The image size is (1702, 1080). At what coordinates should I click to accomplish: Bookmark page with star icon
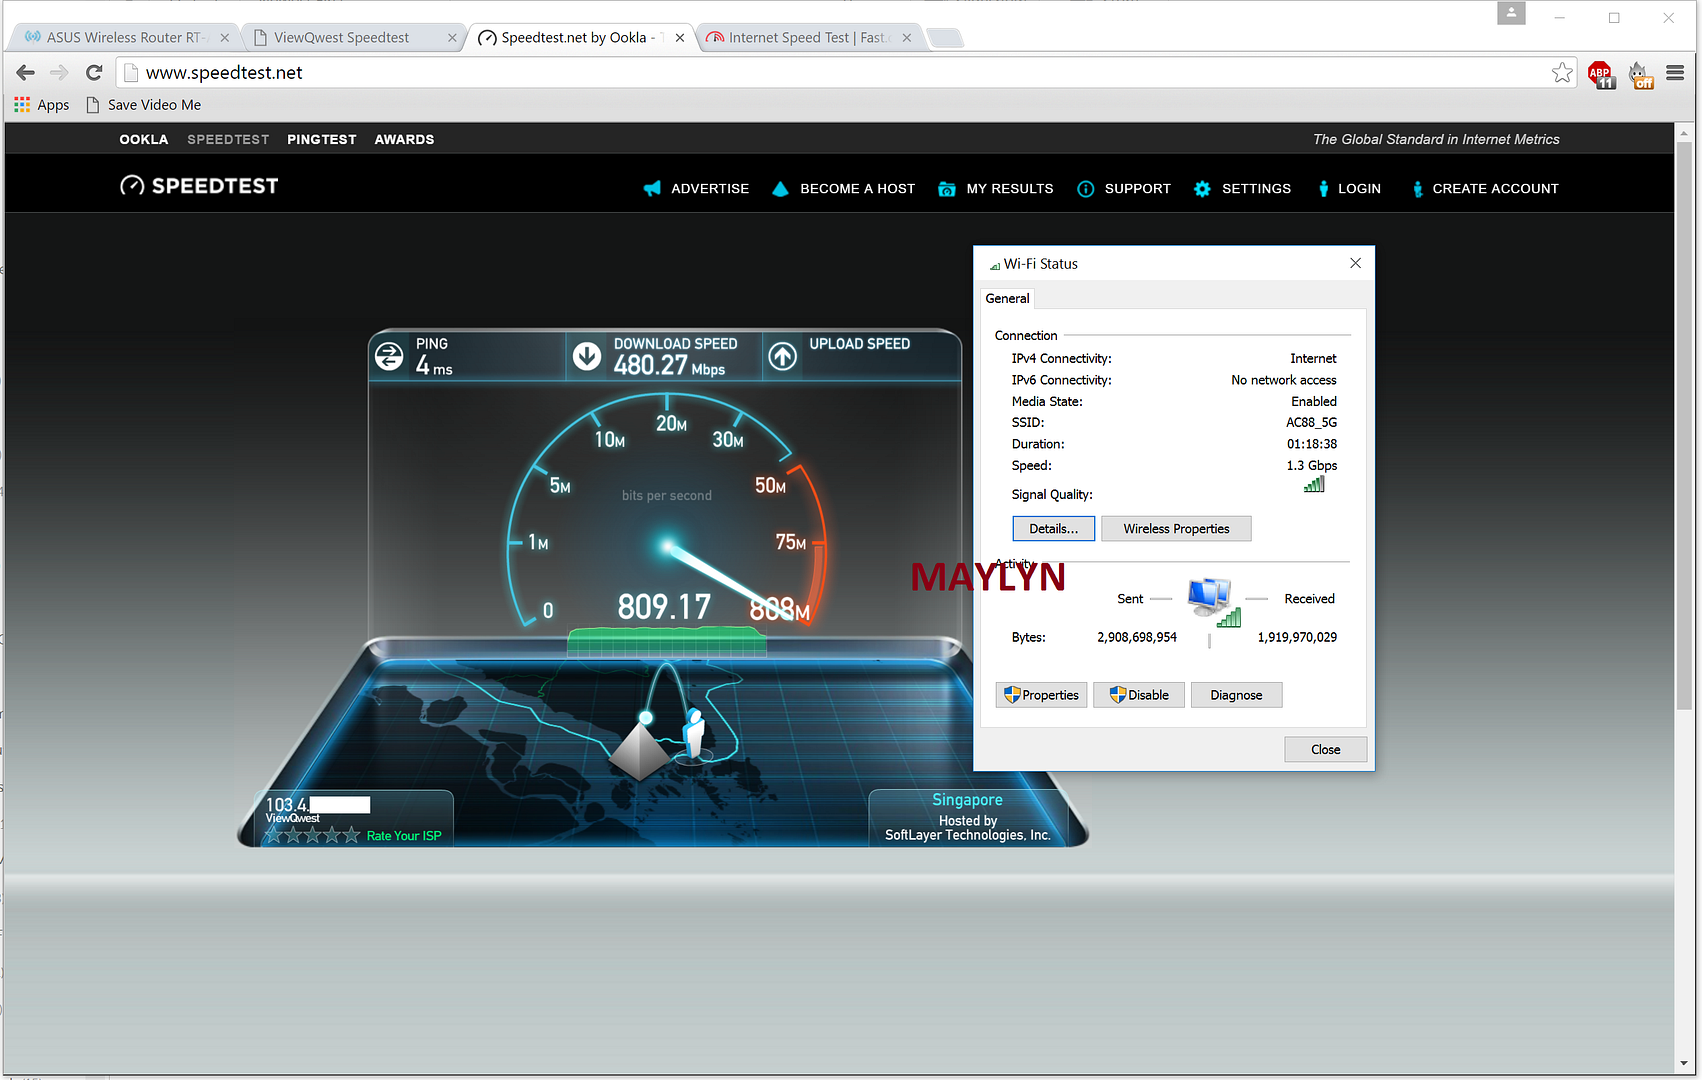(1561, 72)
